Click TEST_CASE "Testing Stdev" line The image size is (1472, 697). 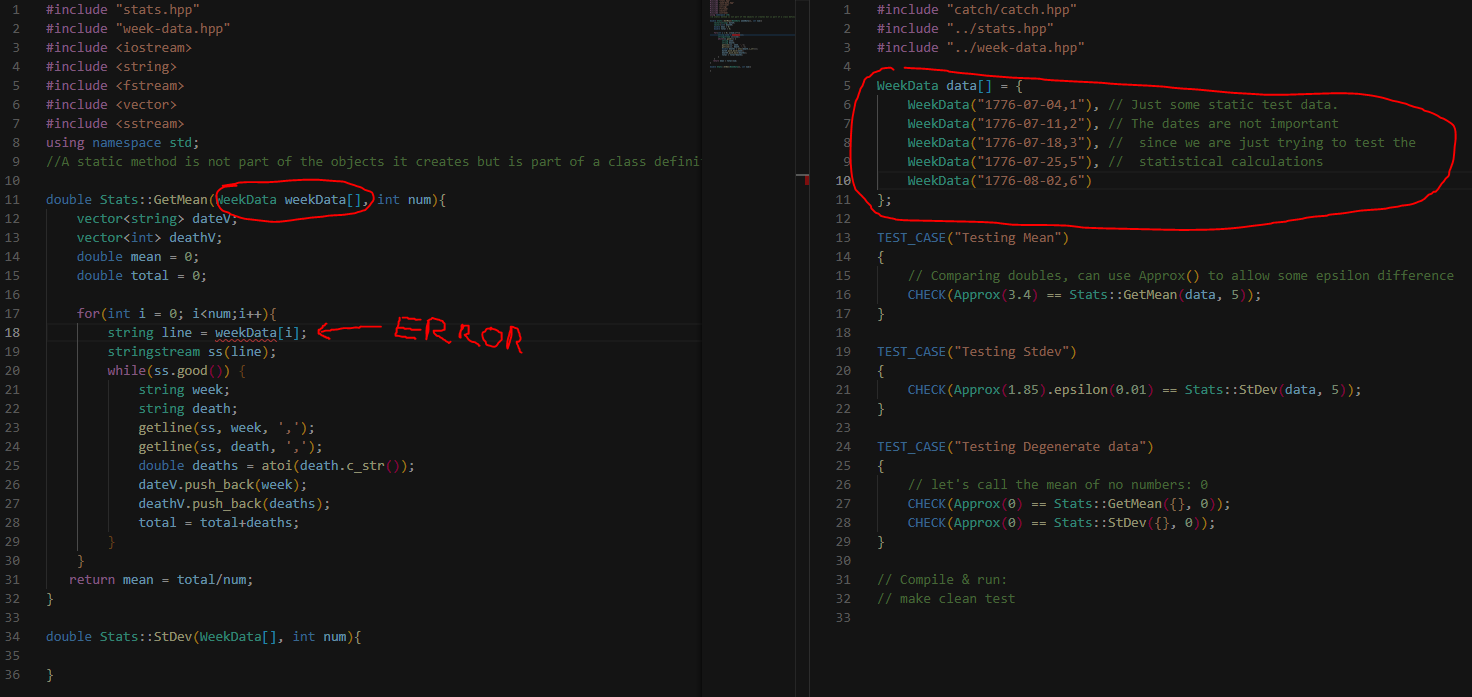pyautogui.click(x=977, y=351)
